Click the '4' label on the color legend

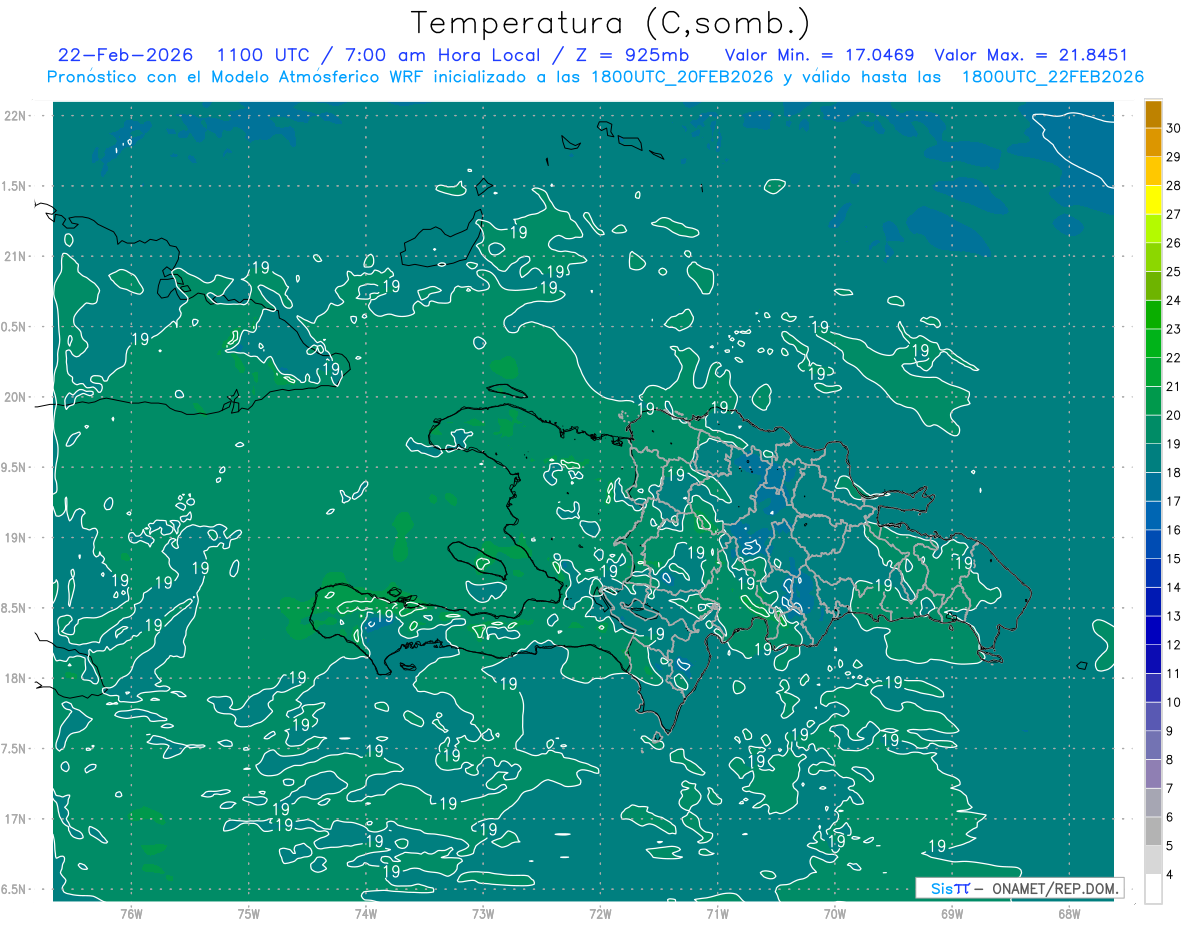[1170, 874]
